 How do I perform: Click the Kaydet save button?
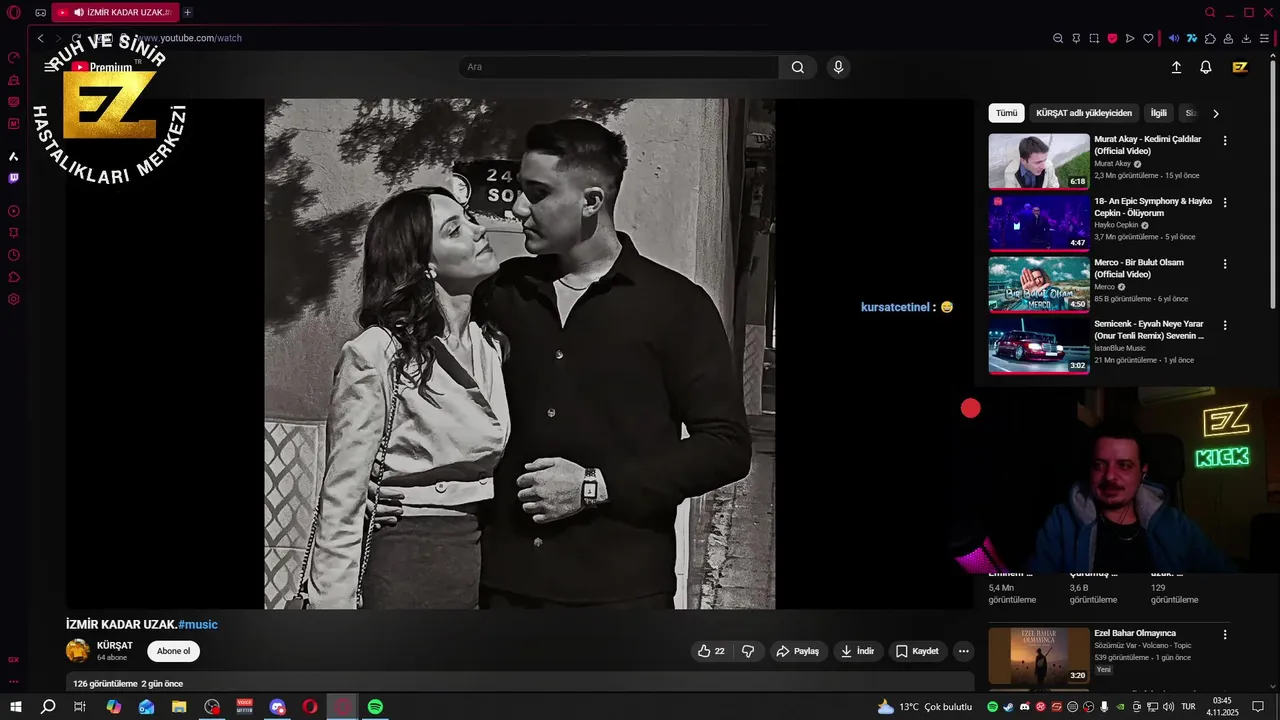[917, 651]
